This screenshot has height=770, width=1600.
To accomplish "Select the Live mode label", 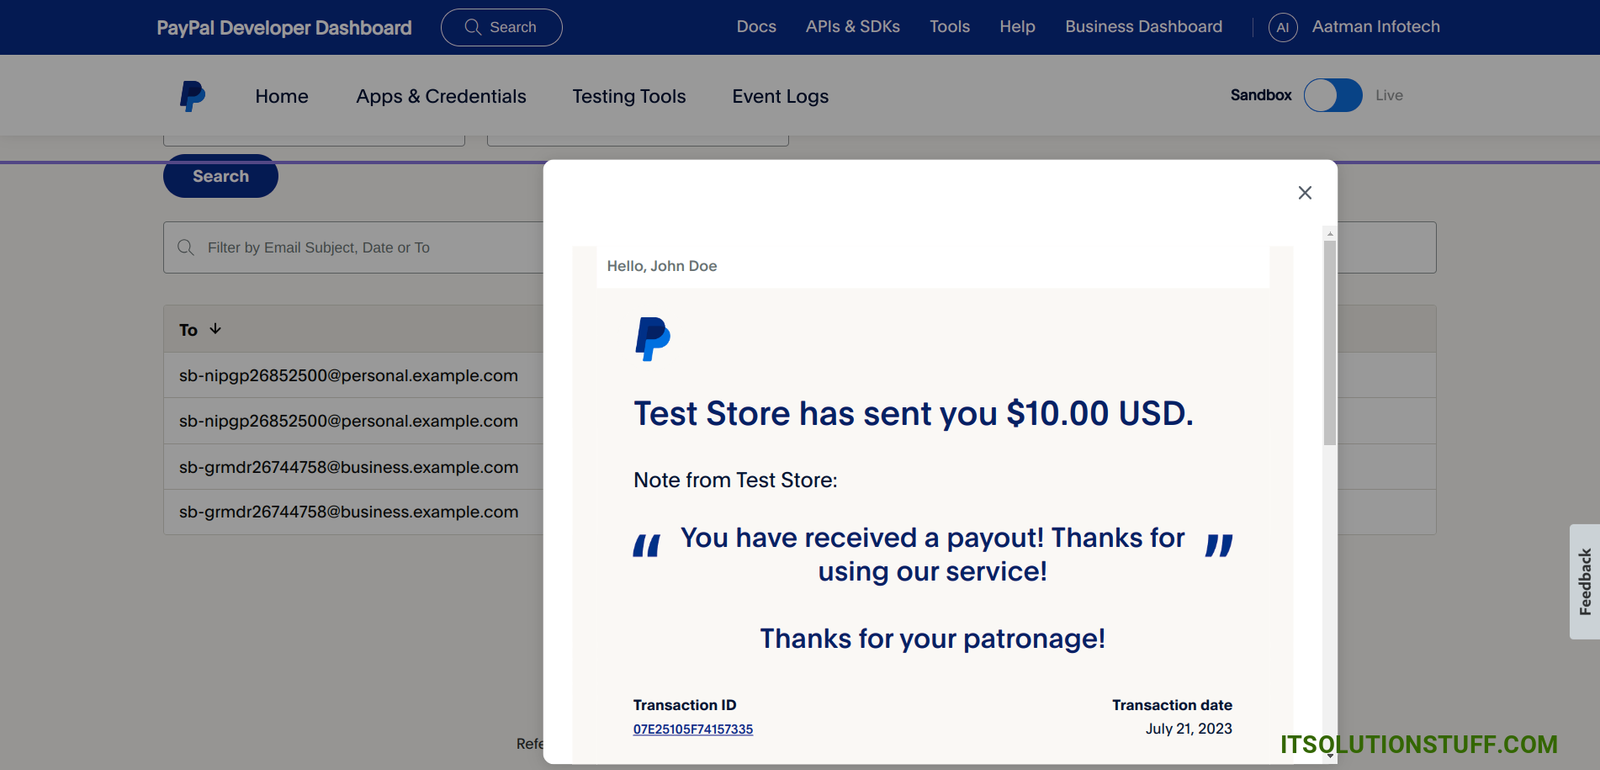I will (x=1388, y=95).
